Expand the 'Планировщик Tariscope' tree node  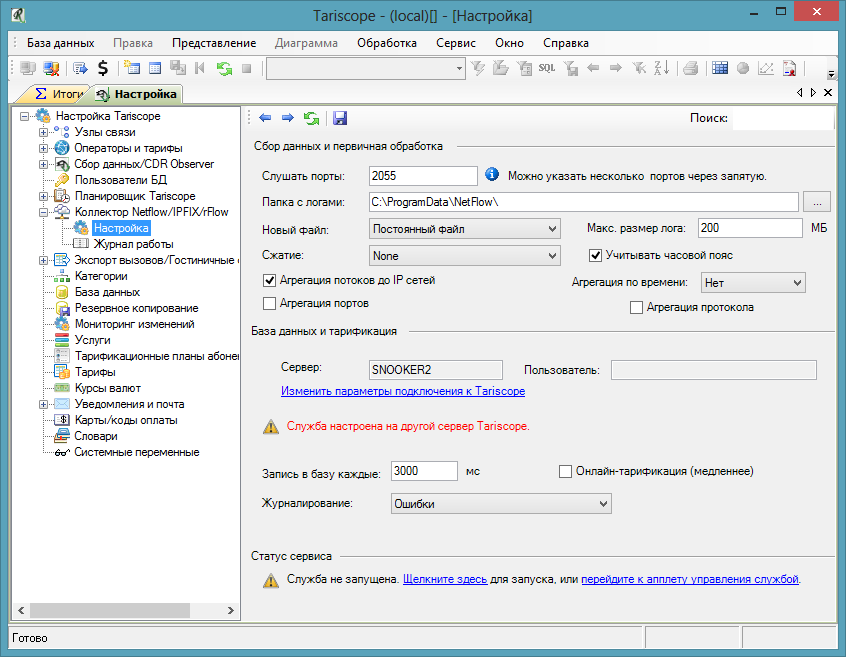point(43,196)
